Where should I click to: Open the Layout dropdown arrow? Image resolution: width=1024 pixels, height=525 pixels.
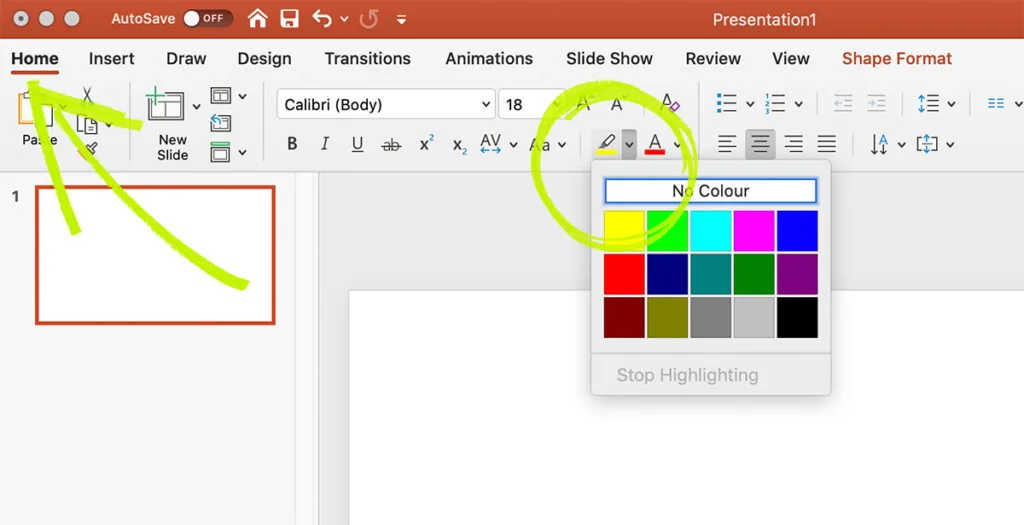click(x=242, y=97)
